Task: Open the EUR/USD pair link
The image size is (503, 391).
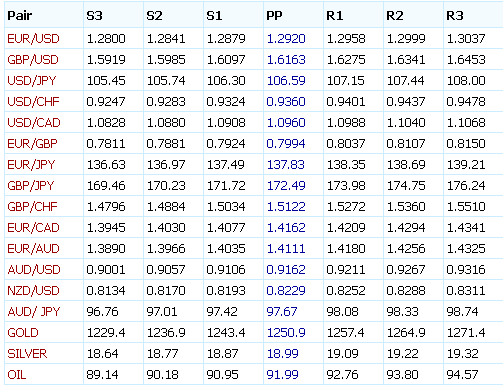Action: [x=33, y=39]
